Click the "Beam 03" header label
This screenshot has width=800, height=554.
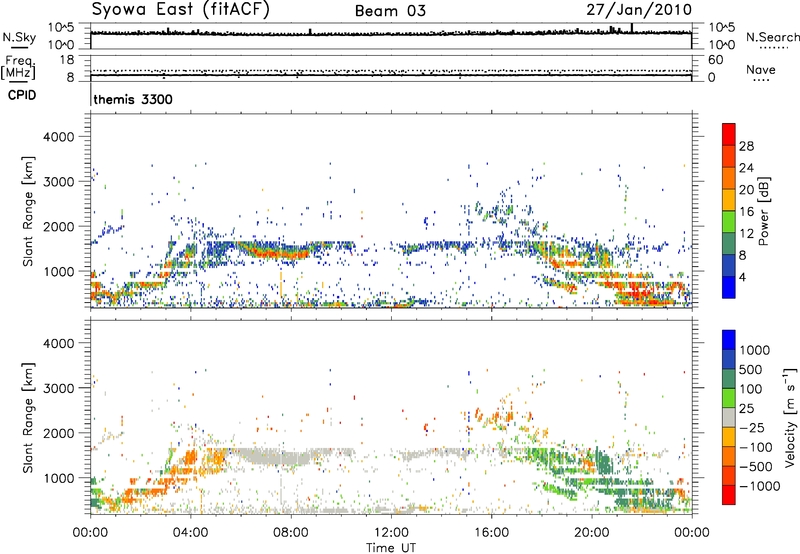390,11
